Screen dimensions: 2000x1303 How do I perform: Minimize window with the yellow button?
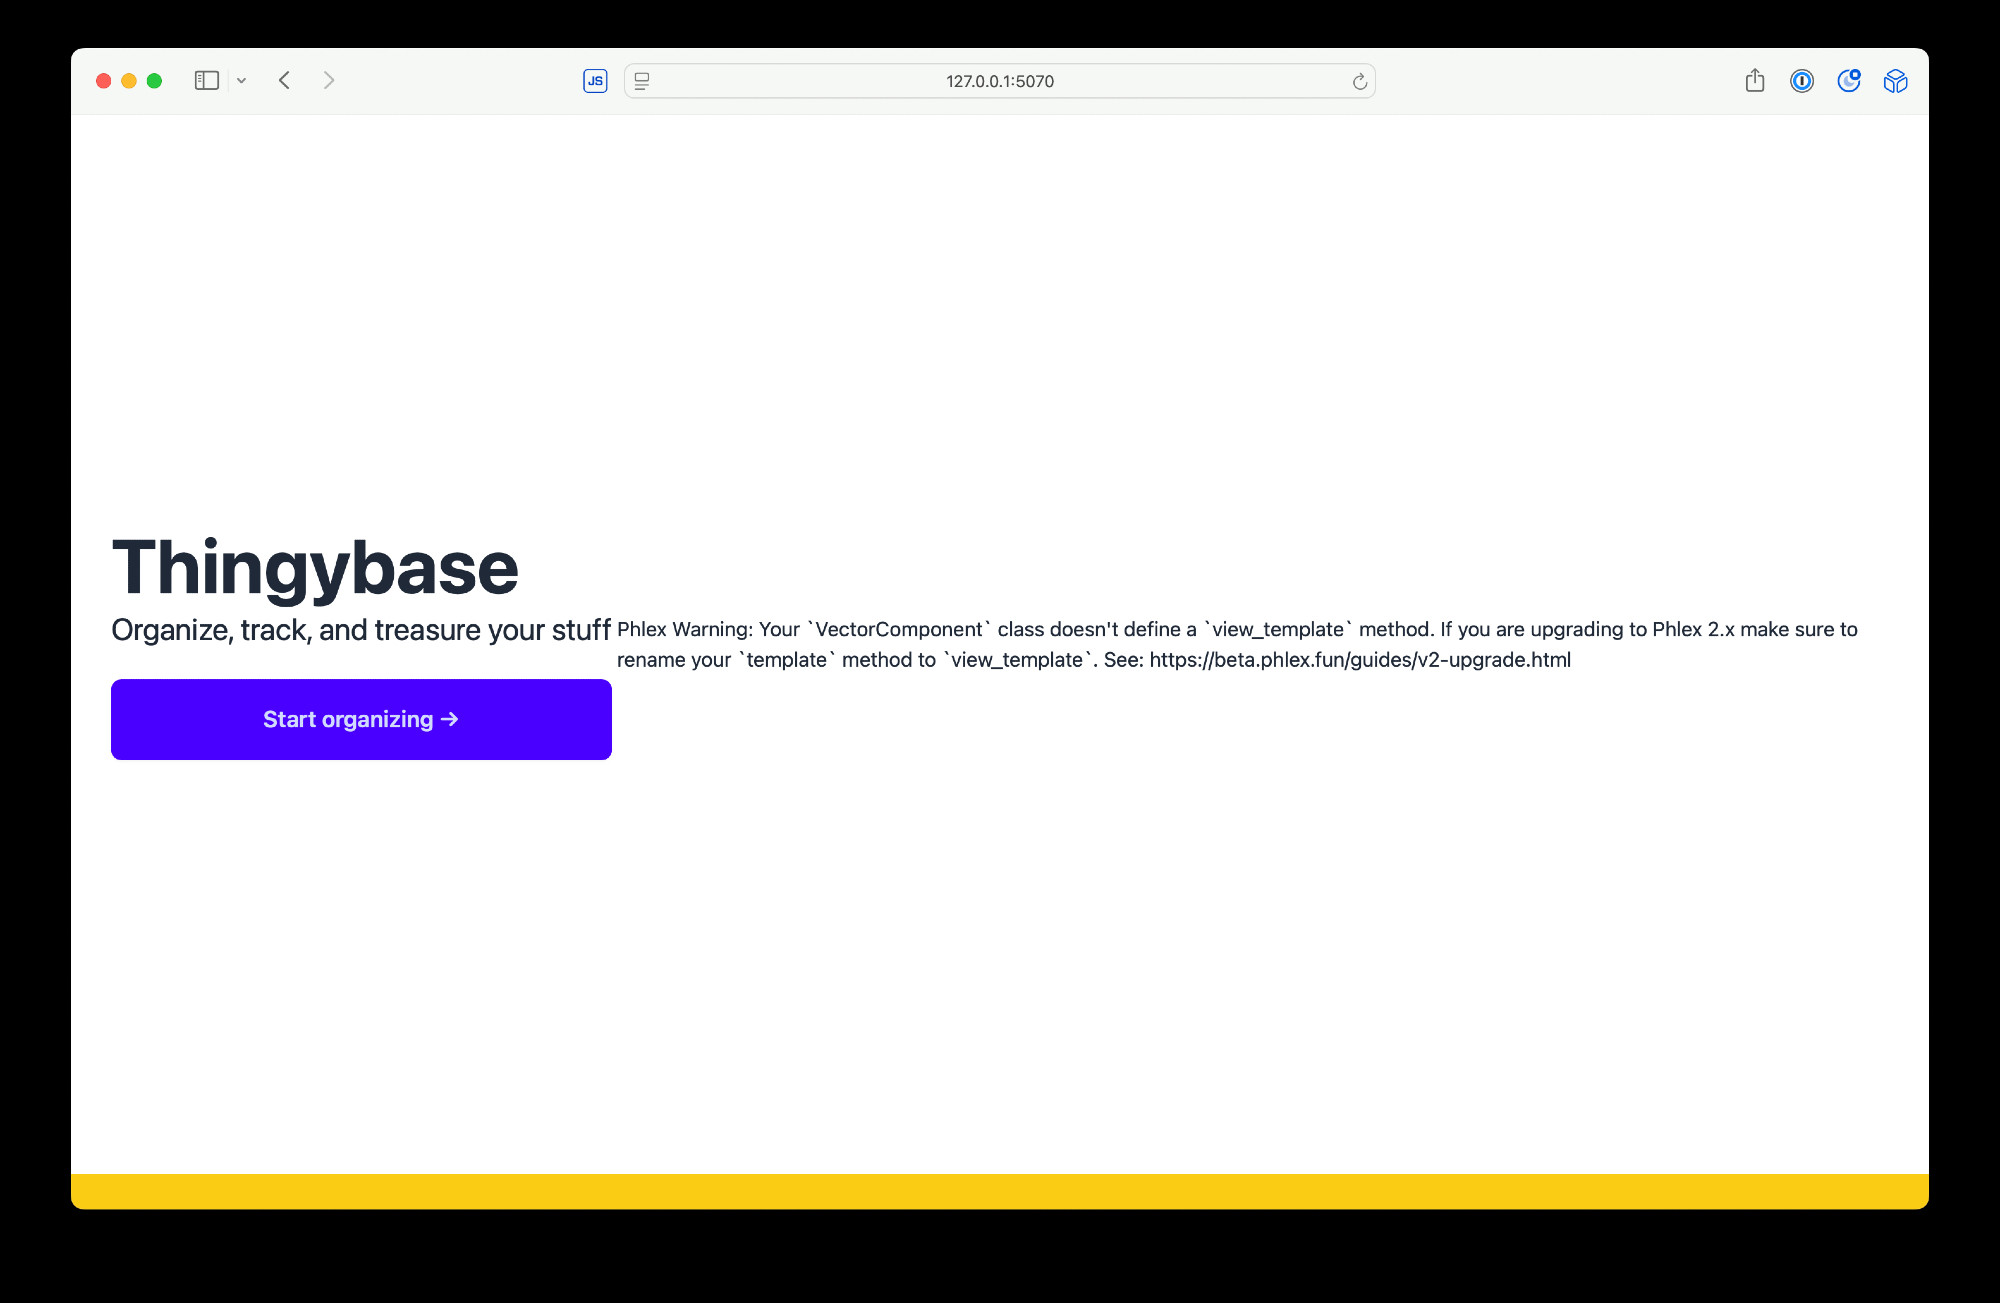(x=129, y=81)
